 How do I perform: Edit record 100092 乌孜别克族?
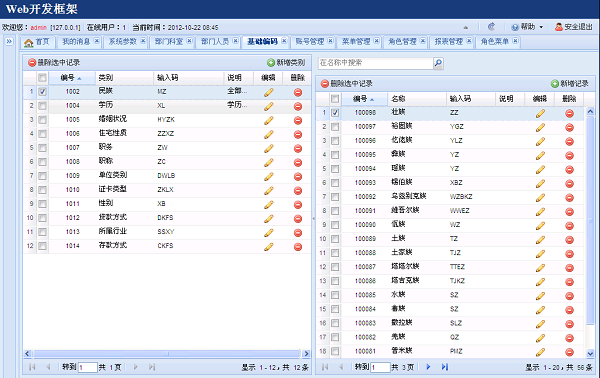pos(540,197)
